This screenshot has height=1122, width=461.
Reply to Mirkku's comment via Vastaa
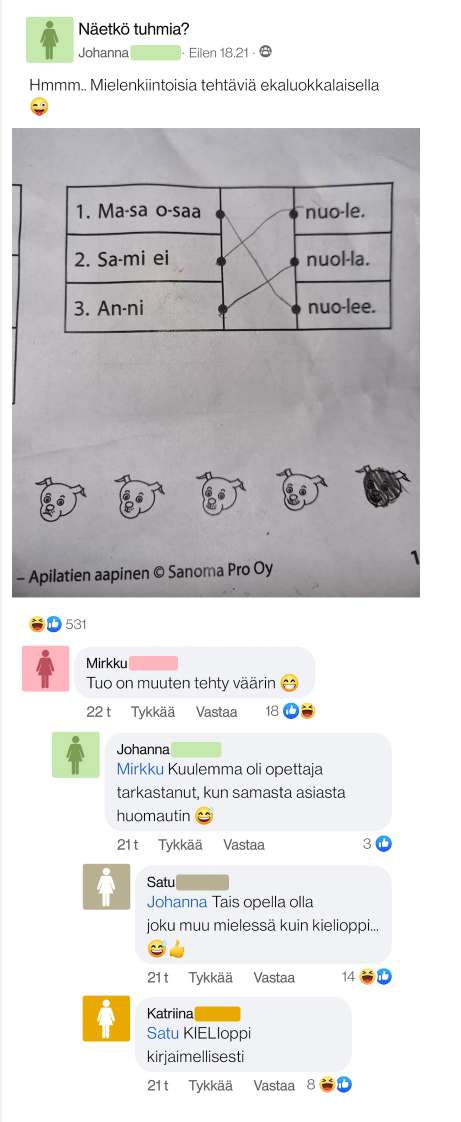[217, 712]
